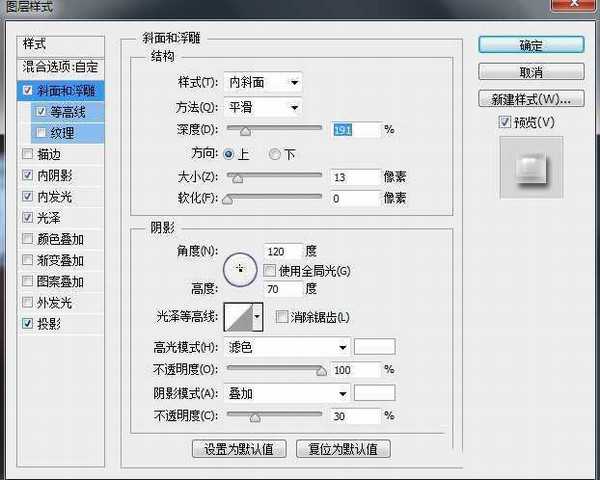
Task: Enable the 描边 (Stroke) checkbox
Action: [26, 153]
